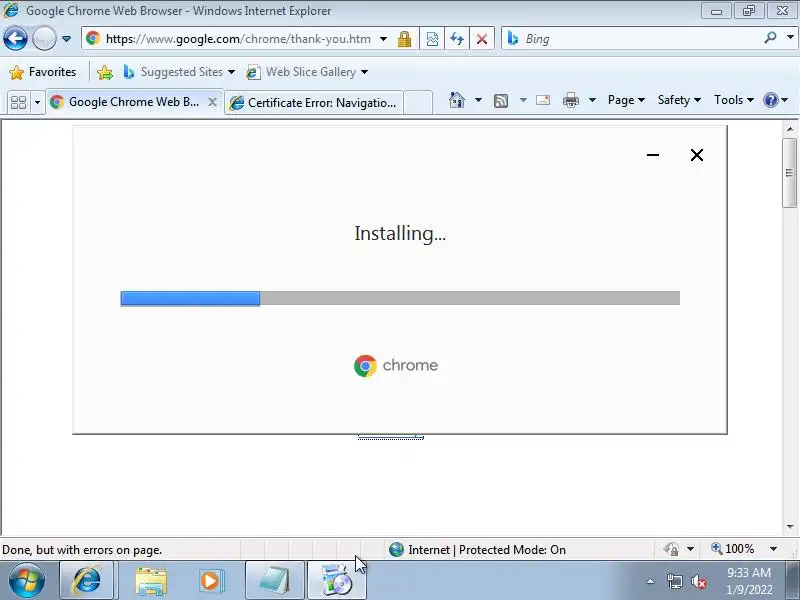Screen dimensions: 800x600
Task: Open a new blank tab
Action: (418, 103)
